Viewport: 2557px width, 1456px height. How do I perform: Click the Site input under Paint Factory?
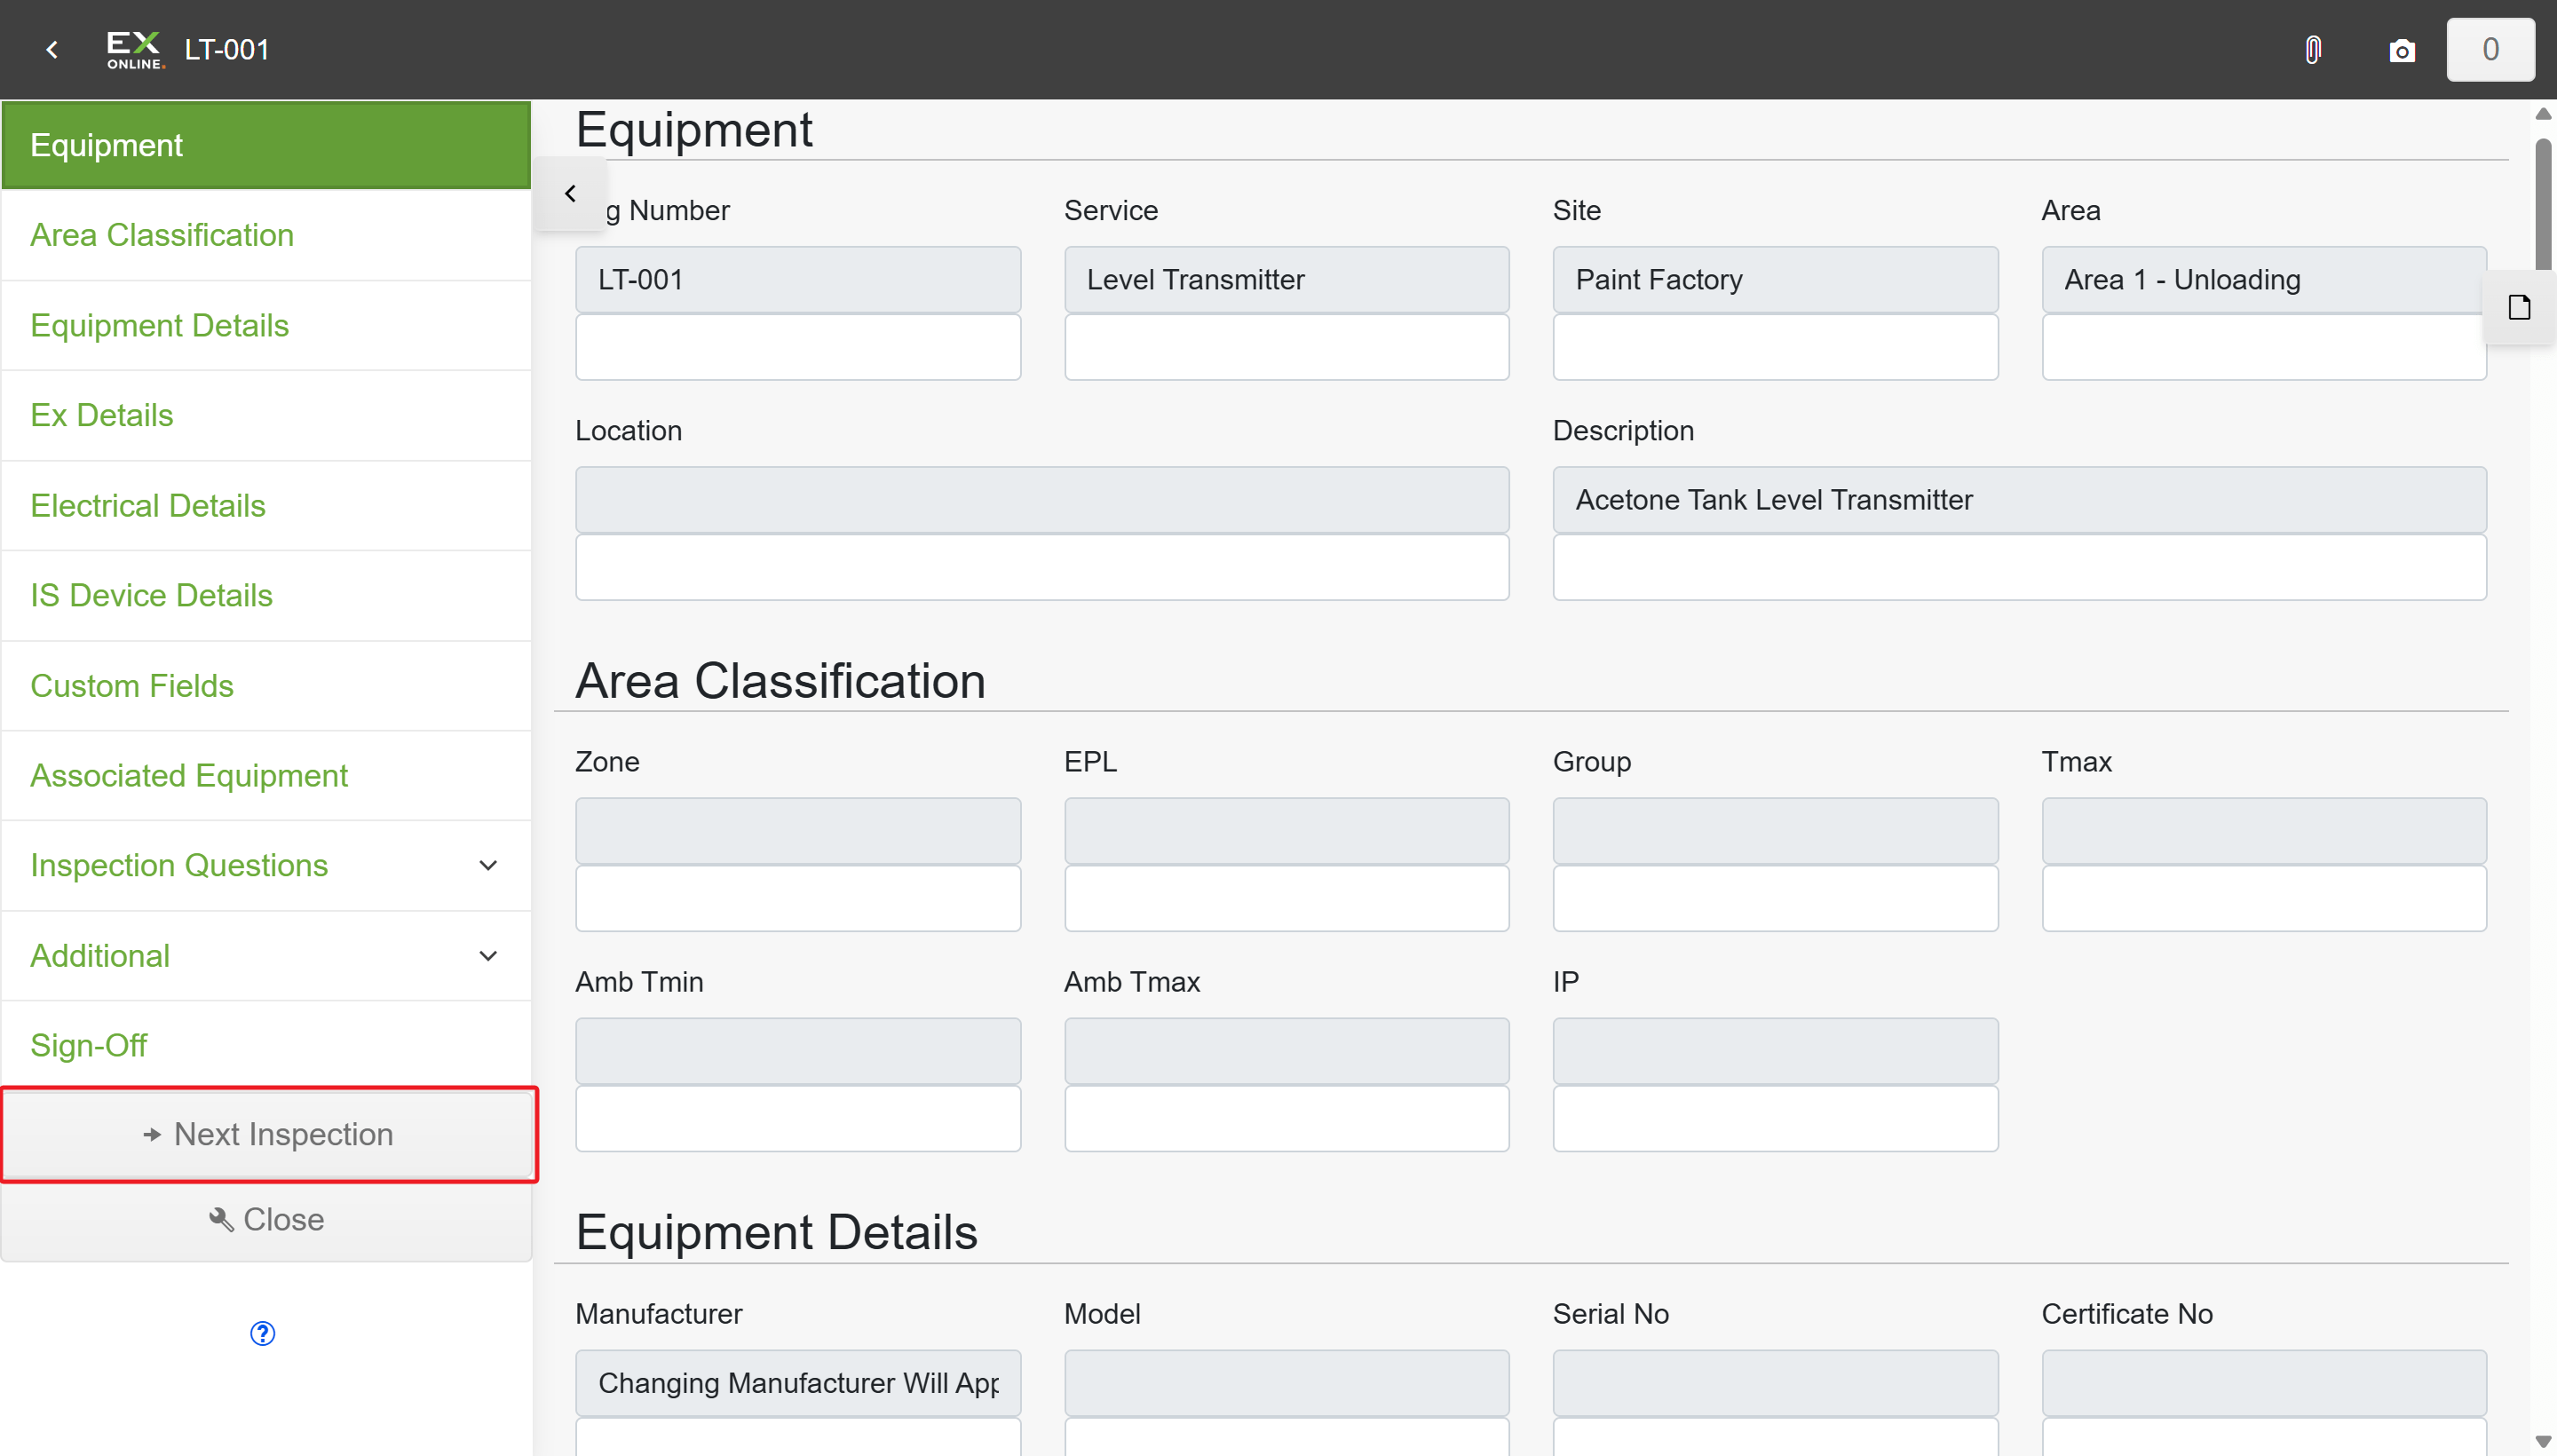[x=1775, y=347]
